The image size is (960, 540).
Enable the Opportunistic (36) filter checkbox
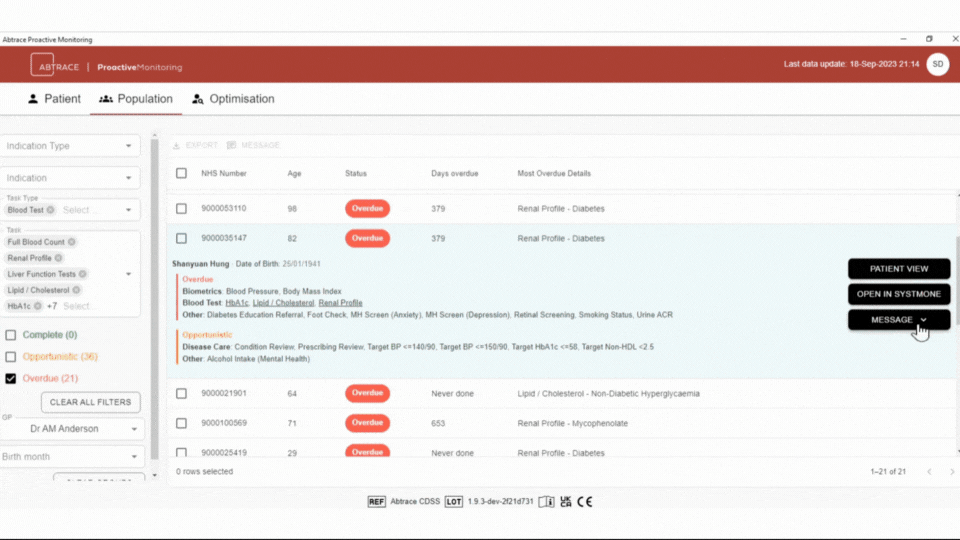click(11, 357)
